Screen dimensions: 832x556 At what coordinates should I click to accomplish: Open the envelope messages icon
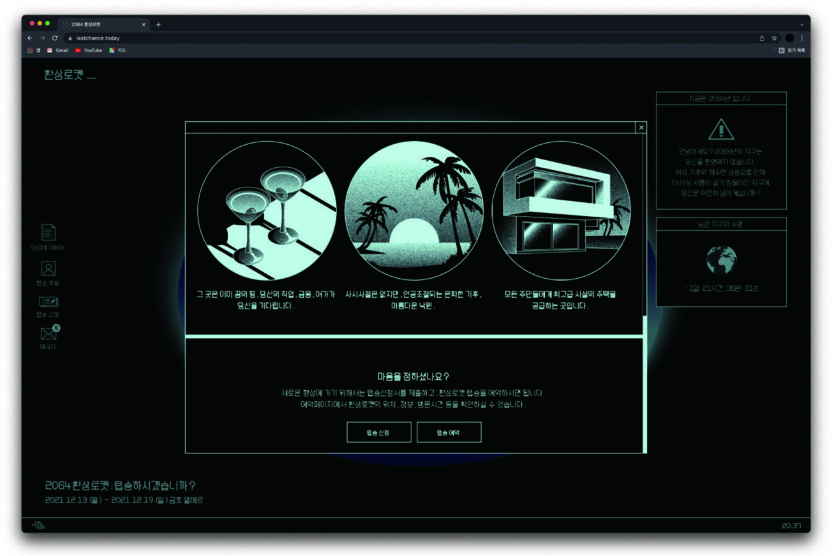click(48, 334)
